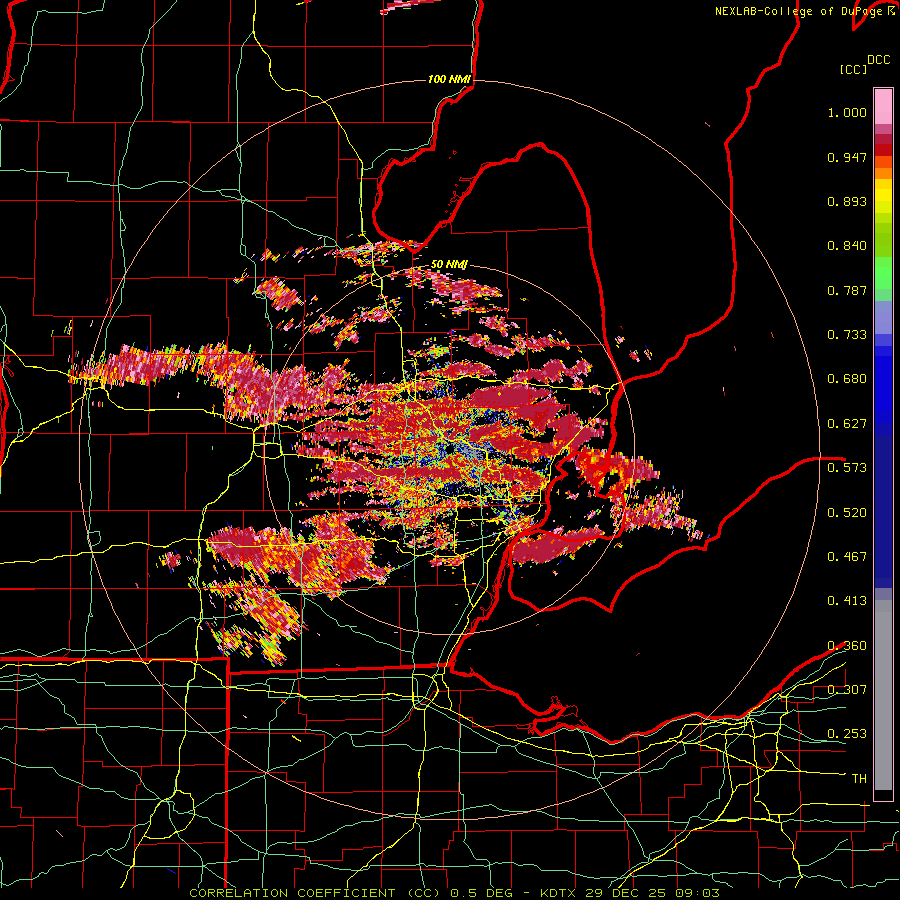Click the 100 NMI range ring label

(449, 79)
